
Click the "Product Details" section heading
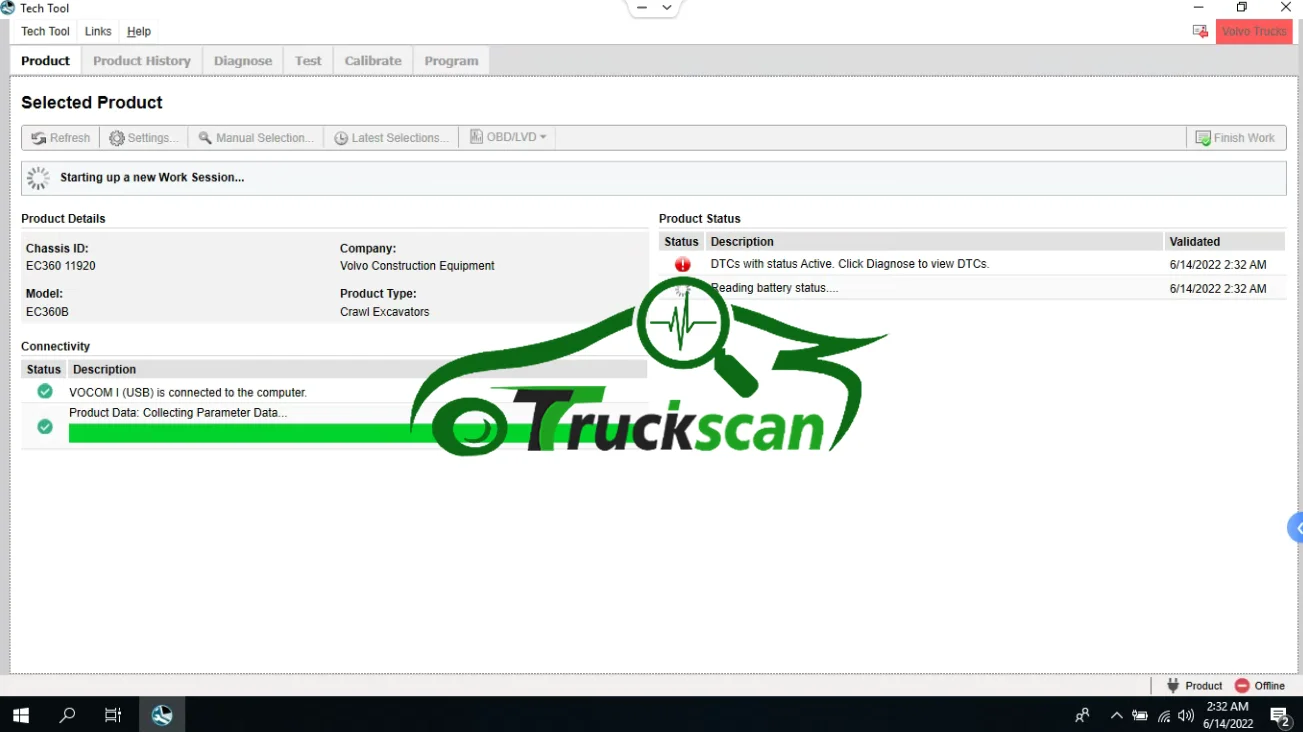(63, 219)
